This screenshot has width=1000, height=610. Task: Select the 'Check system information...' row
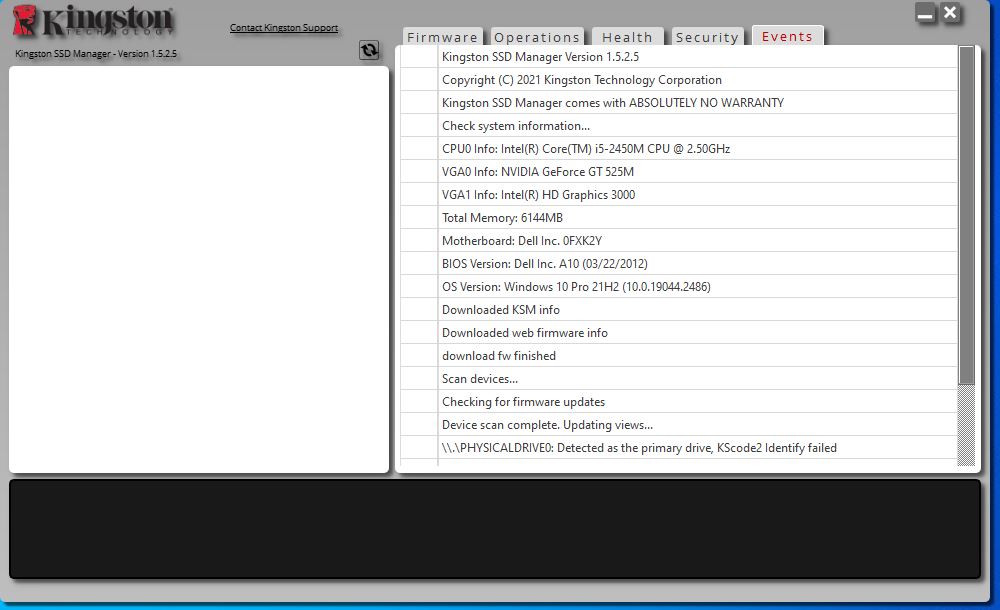(x=679, y=126)
